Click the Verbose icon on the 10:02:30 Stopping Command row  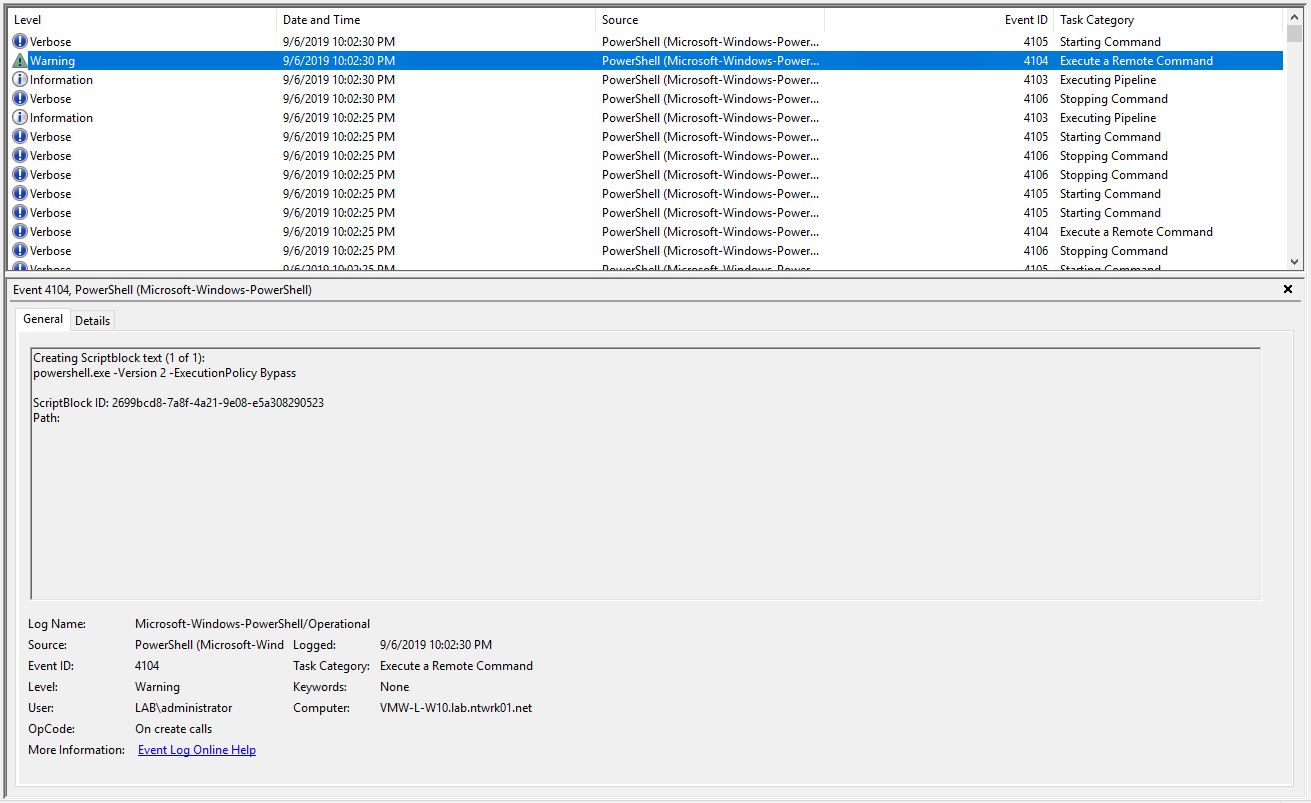[20, 99]
